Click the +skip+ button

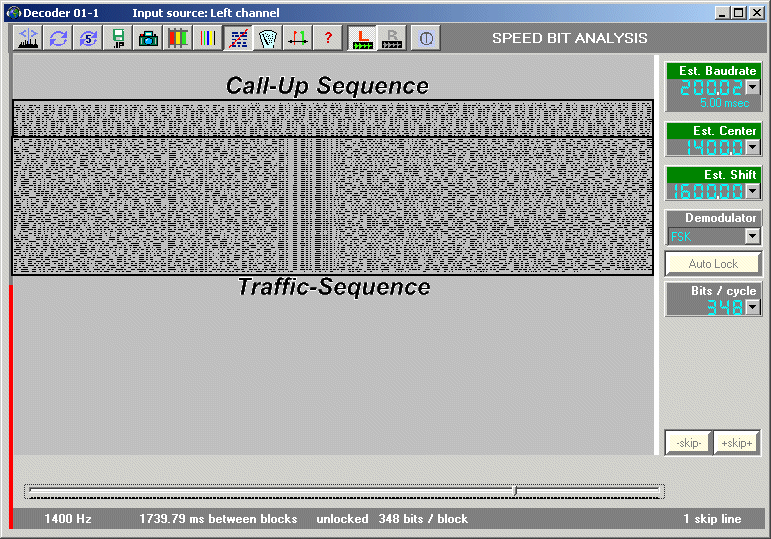coord(737,443)
